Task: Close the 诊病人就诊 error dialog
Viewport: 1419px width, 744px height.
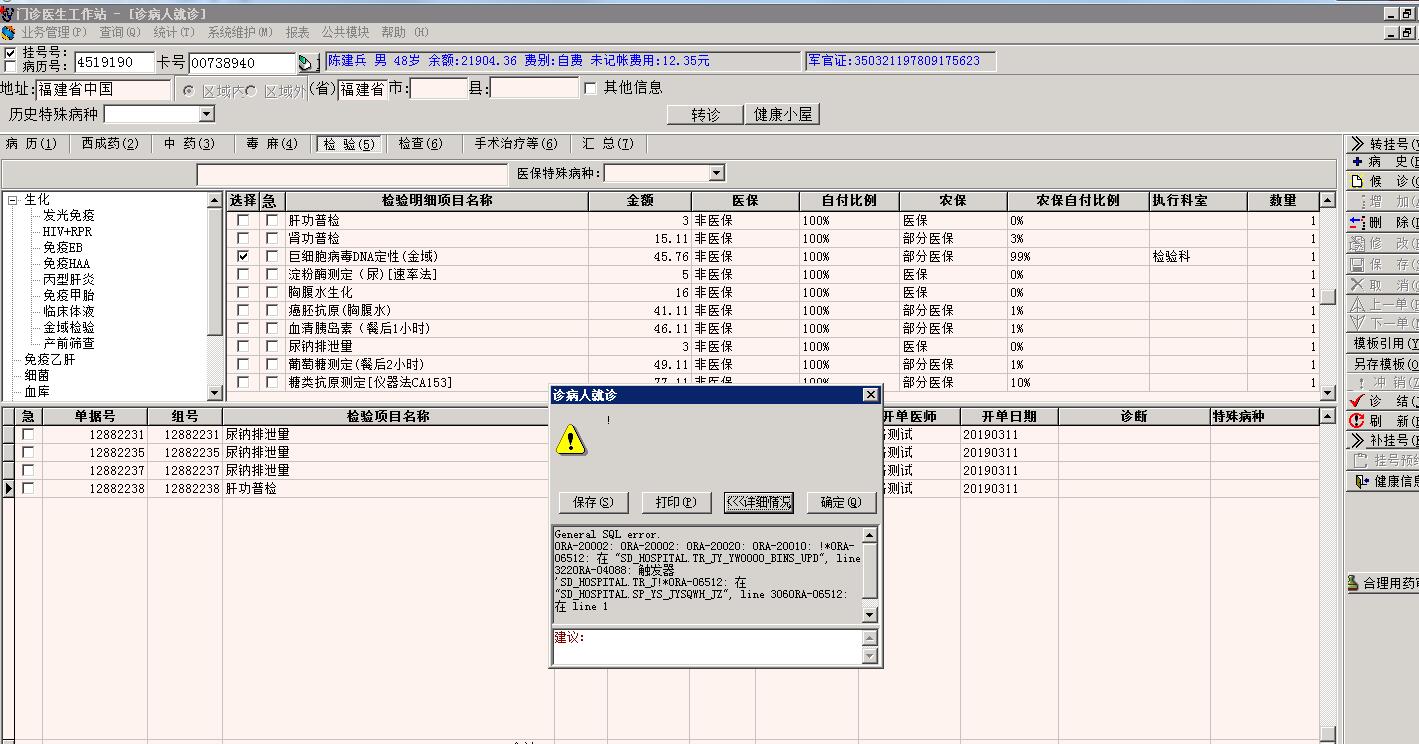Action: point(870,395)
